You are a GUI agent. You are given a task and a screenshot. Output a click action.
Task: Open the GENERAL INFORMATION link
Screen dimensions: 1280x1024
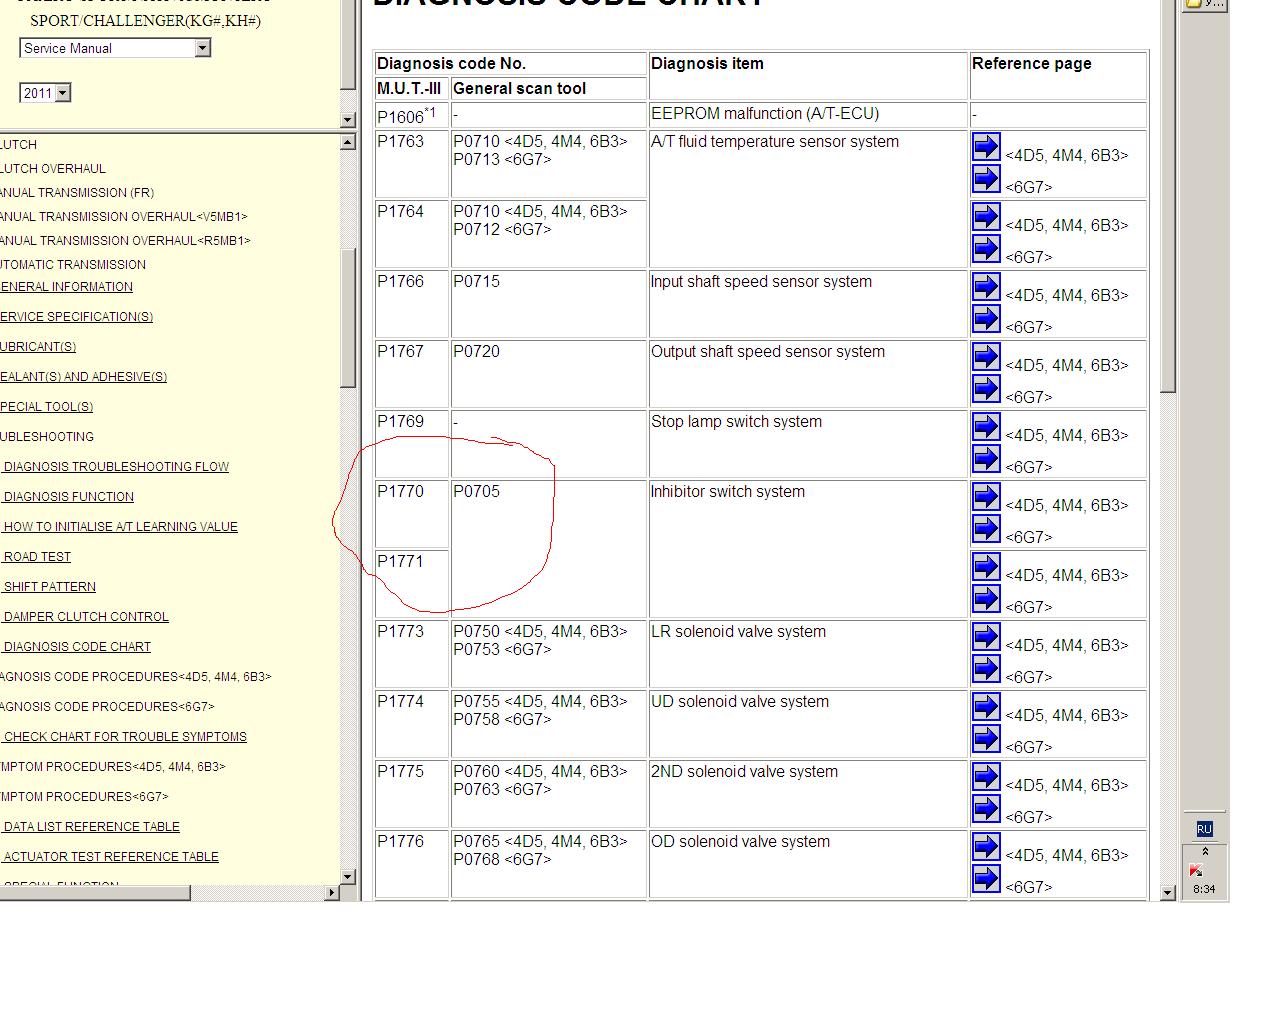click(x=66, y=287)
